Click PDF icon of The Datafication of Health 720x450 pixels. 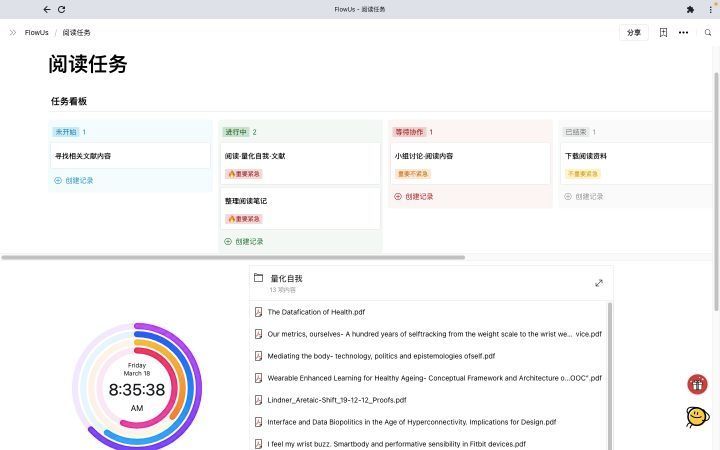259,312
